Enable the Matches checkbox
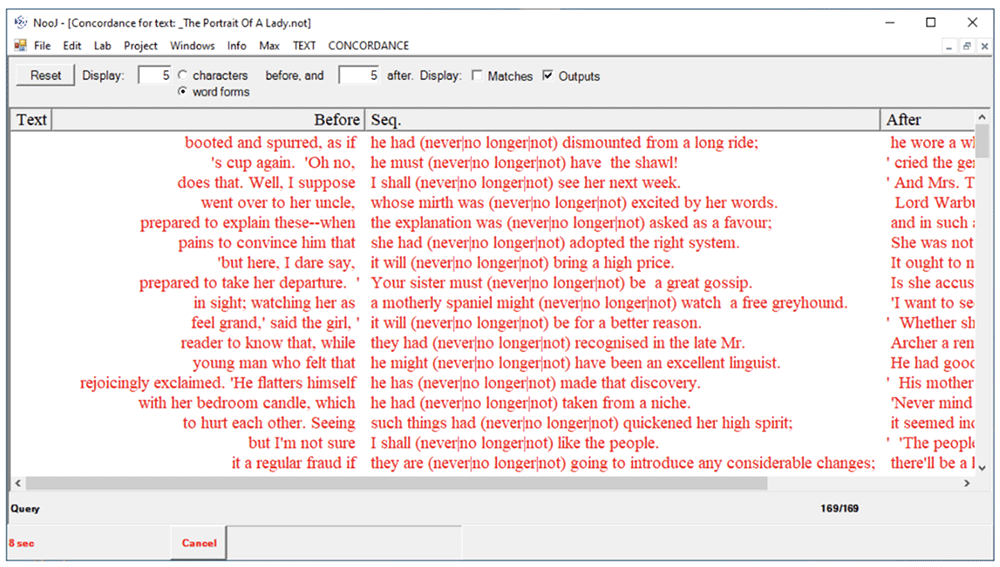1000x567 pixels. pos(476,75)
